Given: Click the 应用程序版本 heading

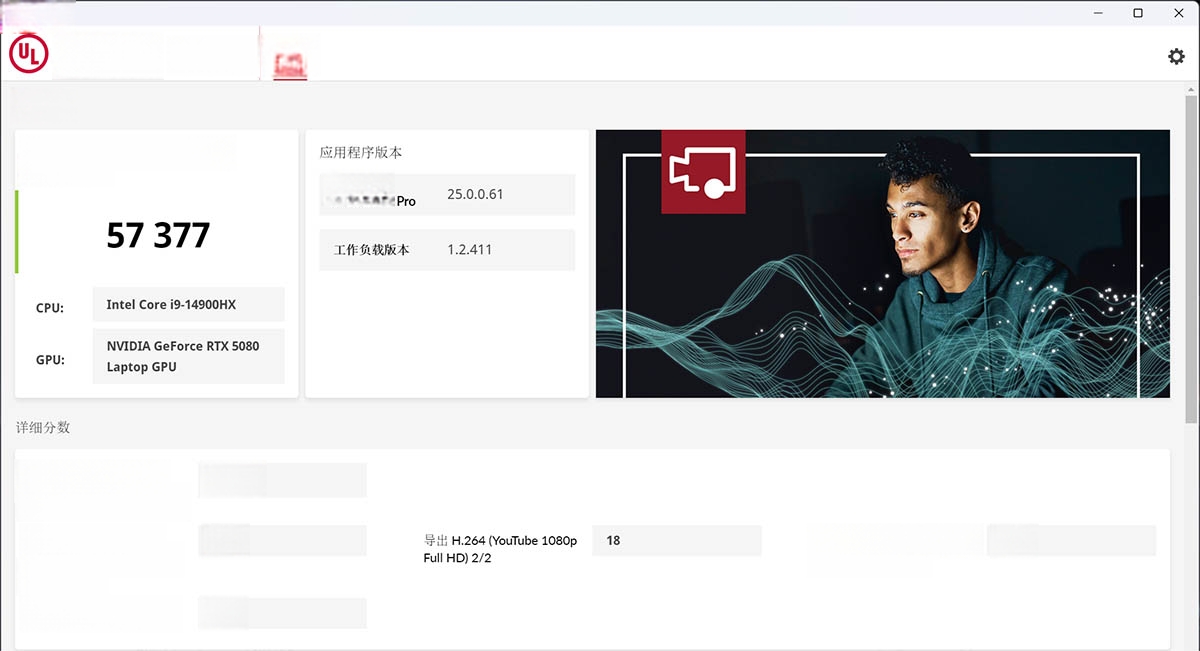Looking at the screenshot, I should [361, 153].
